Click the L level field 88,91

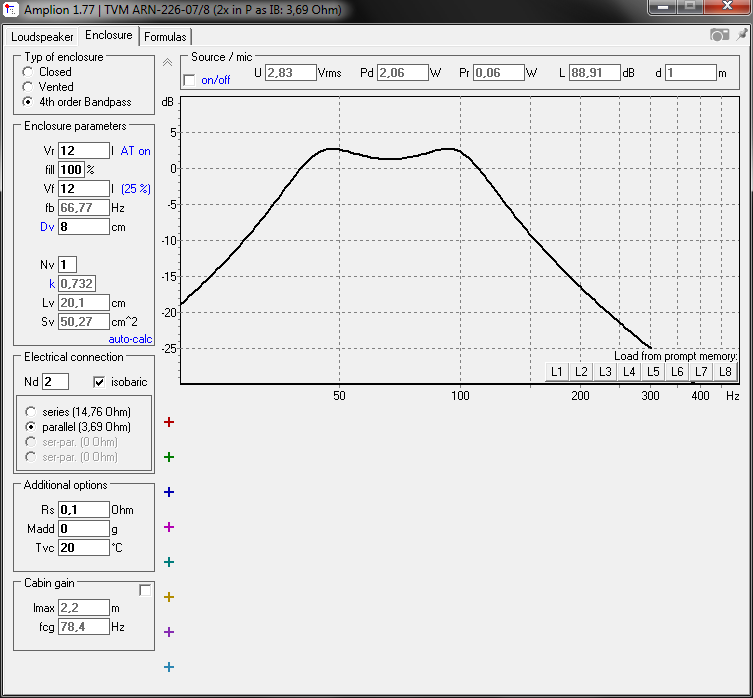click(595, 73)
